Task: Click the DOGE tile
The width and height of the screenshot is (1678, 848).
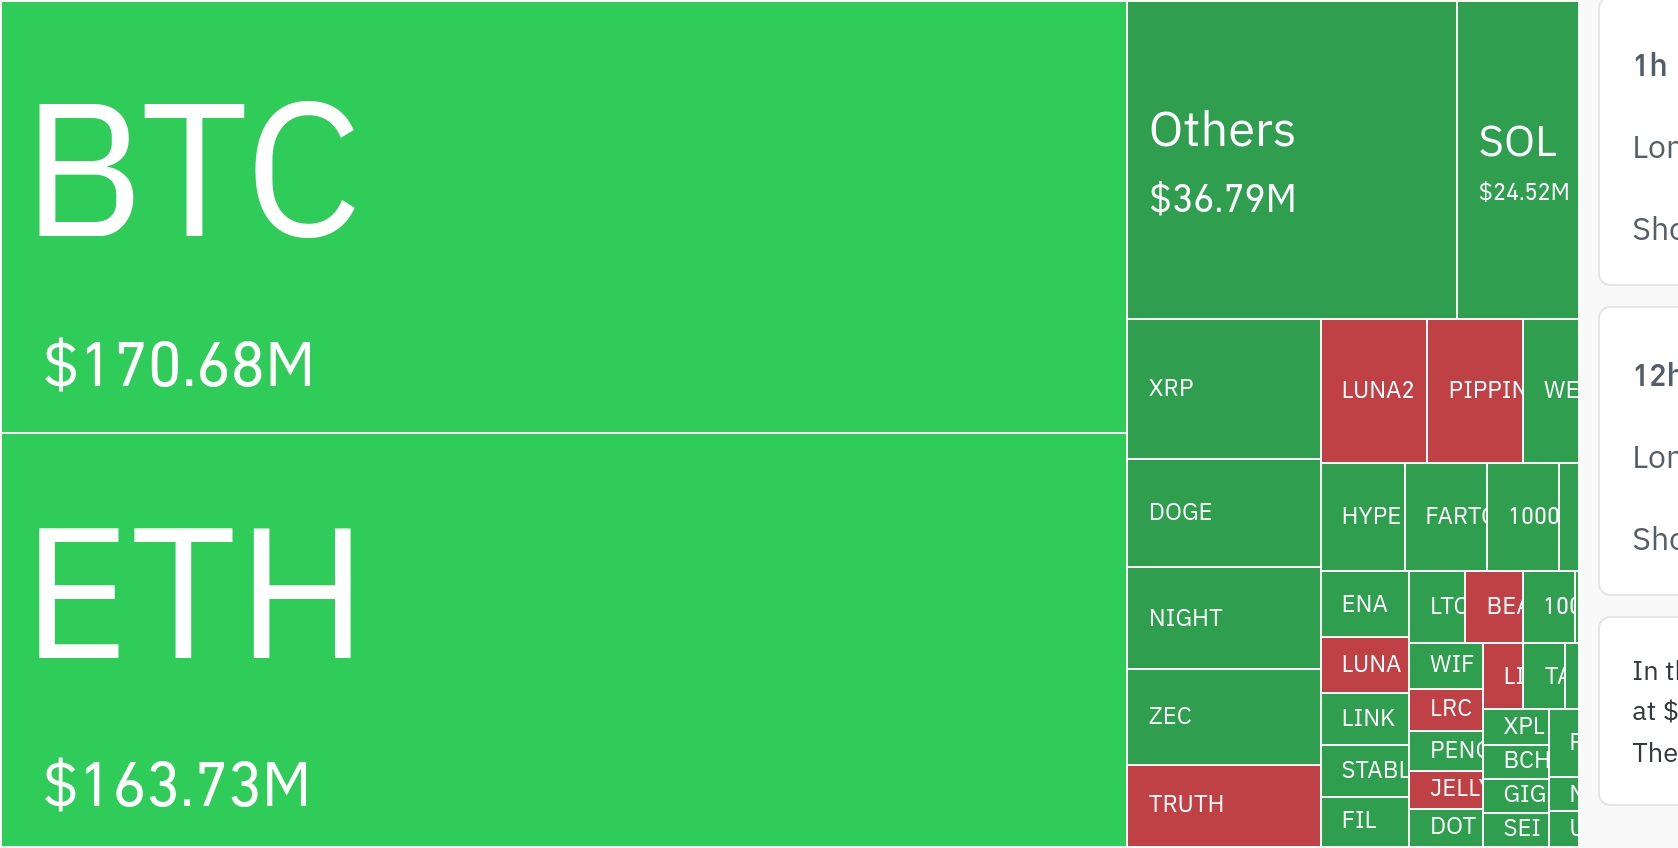Action: pyautogui.click(x=1223, y=513)
